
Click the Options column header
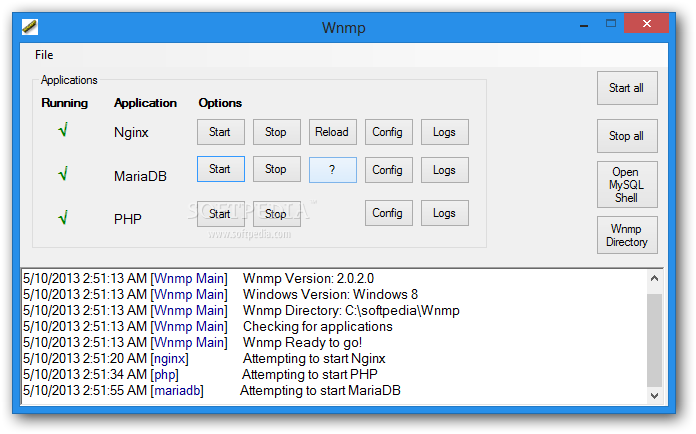pyautogui.click(x=220, y=103)
